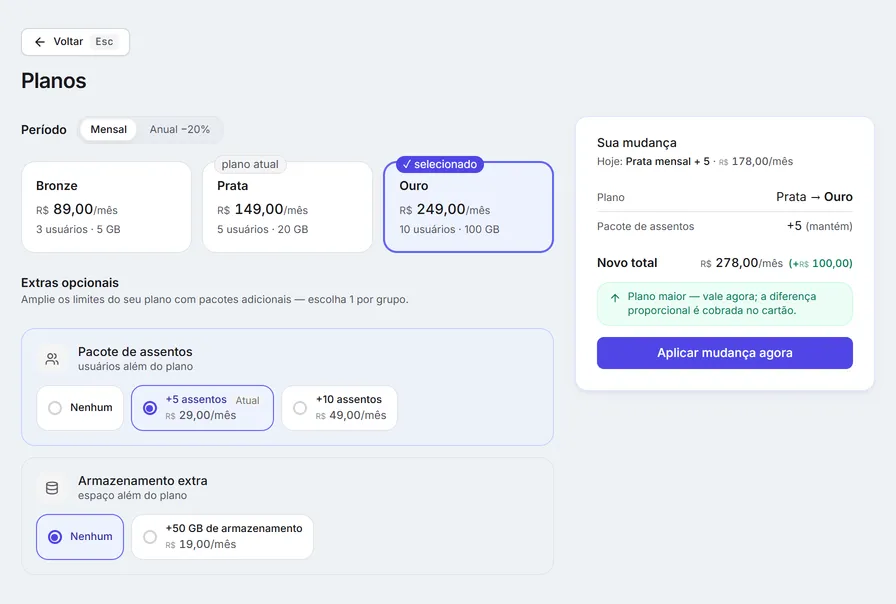Screen dimensions: 896x604
Task: Select the Mensal billing period
Action: 109,130
